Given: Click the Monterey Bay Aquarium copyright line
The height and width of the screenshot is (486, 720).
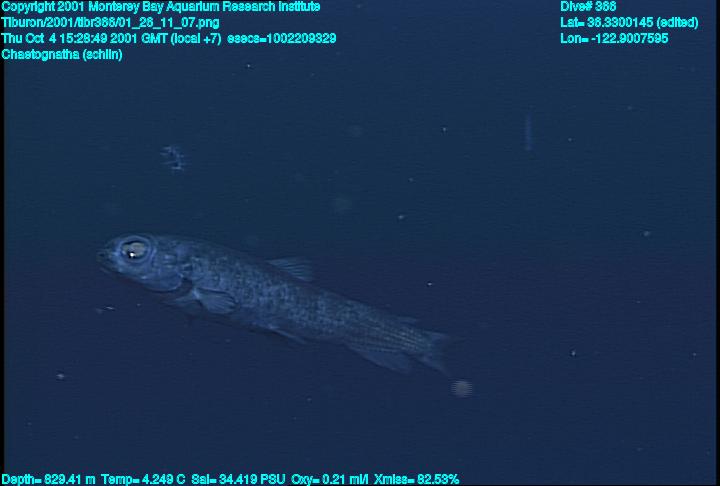Looking at the screenshot, I should pos(161,7).
